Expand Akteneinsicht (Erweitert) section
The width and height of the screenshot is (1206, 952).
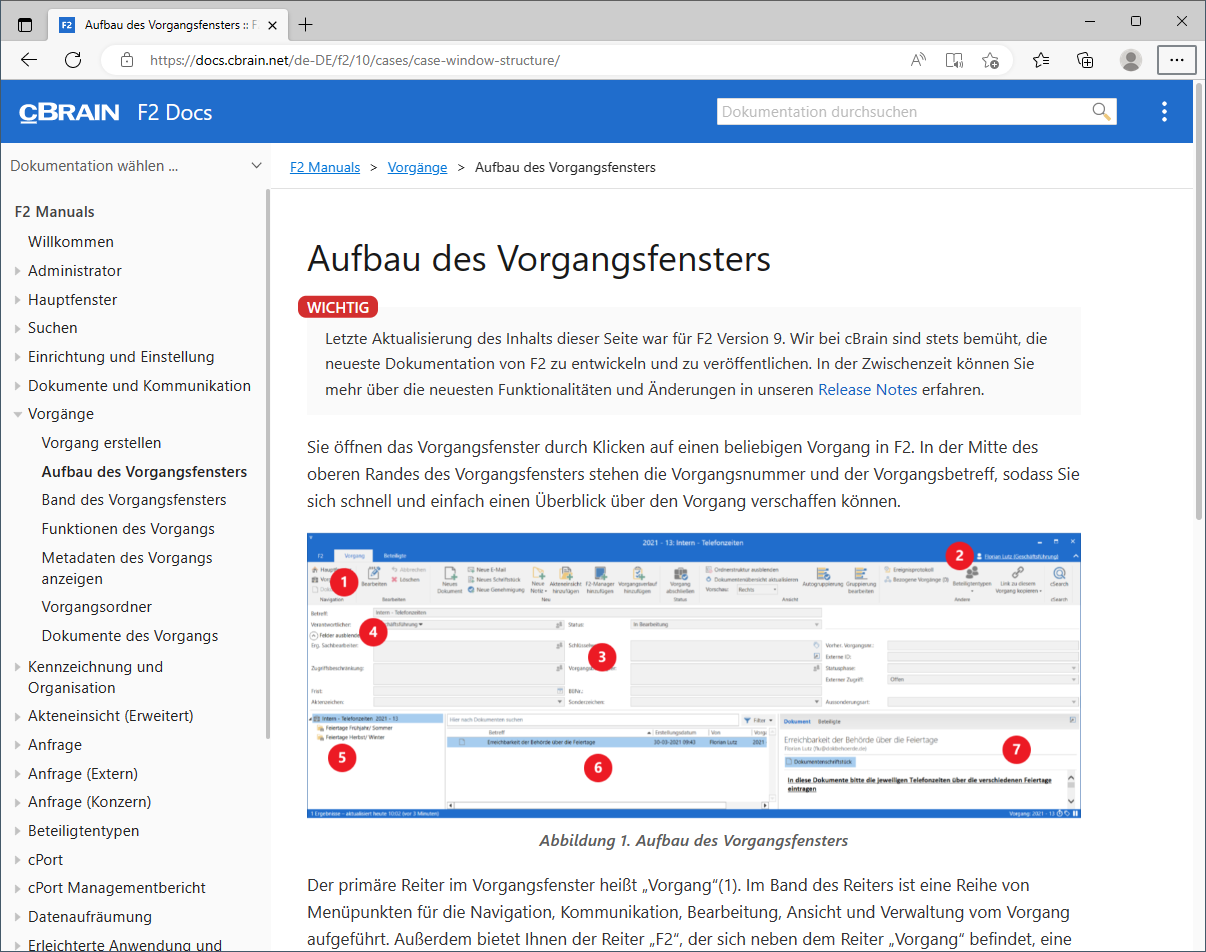point(19,716)
